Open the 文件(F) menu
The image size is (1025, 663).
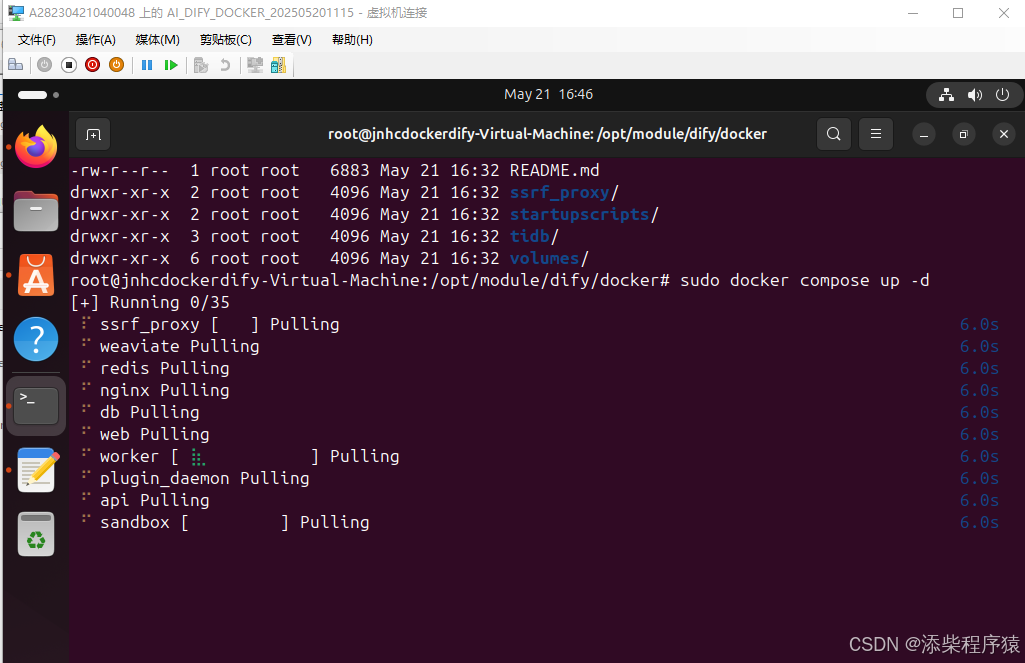click(37, 40)
